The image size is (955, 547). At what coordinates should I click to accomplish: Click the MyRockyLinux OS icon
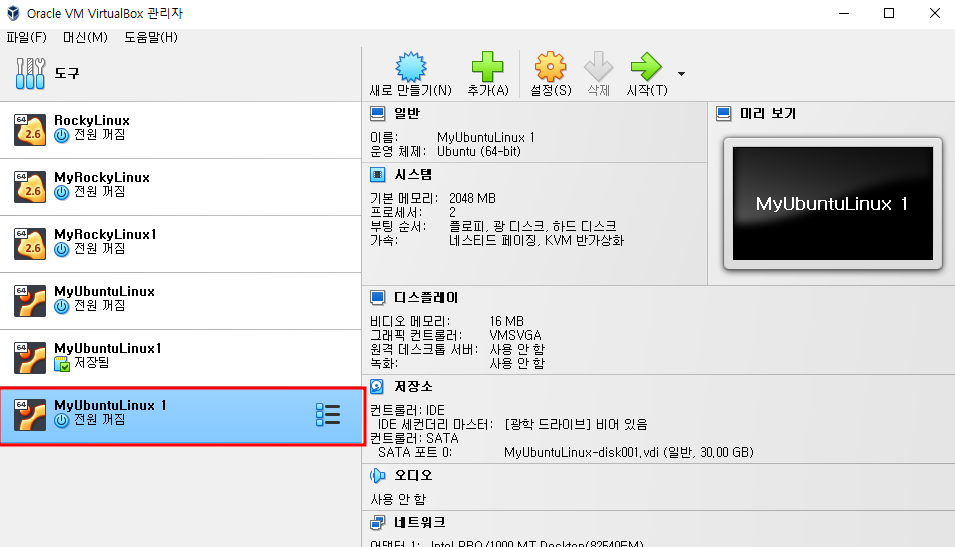[x=30, y=187]
